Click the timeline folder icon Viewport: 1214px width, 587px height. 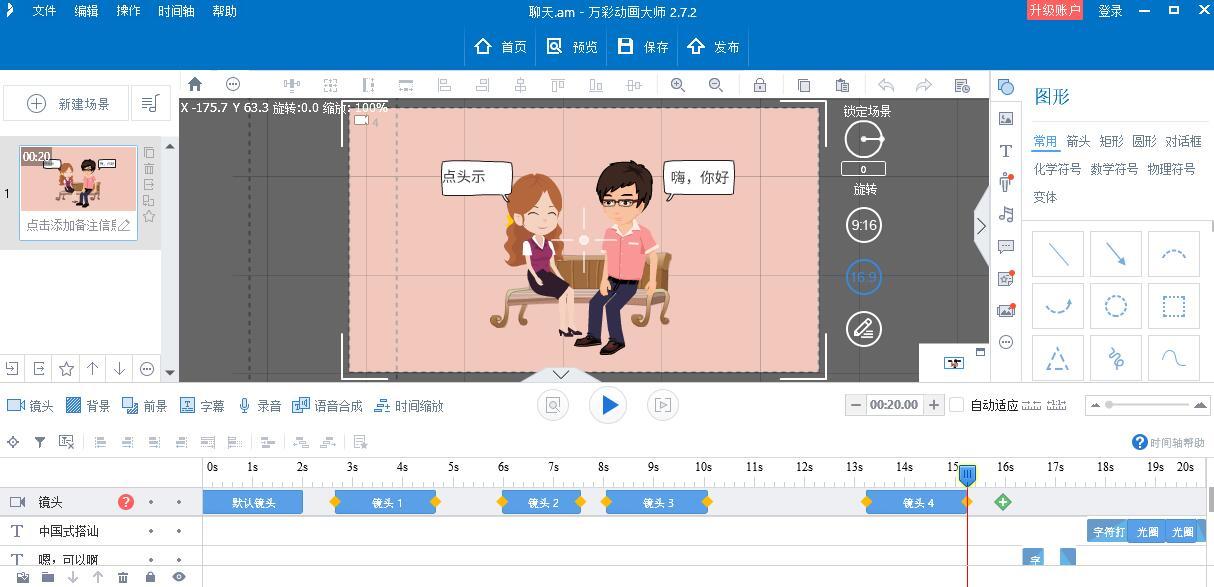tap(47, 577)
